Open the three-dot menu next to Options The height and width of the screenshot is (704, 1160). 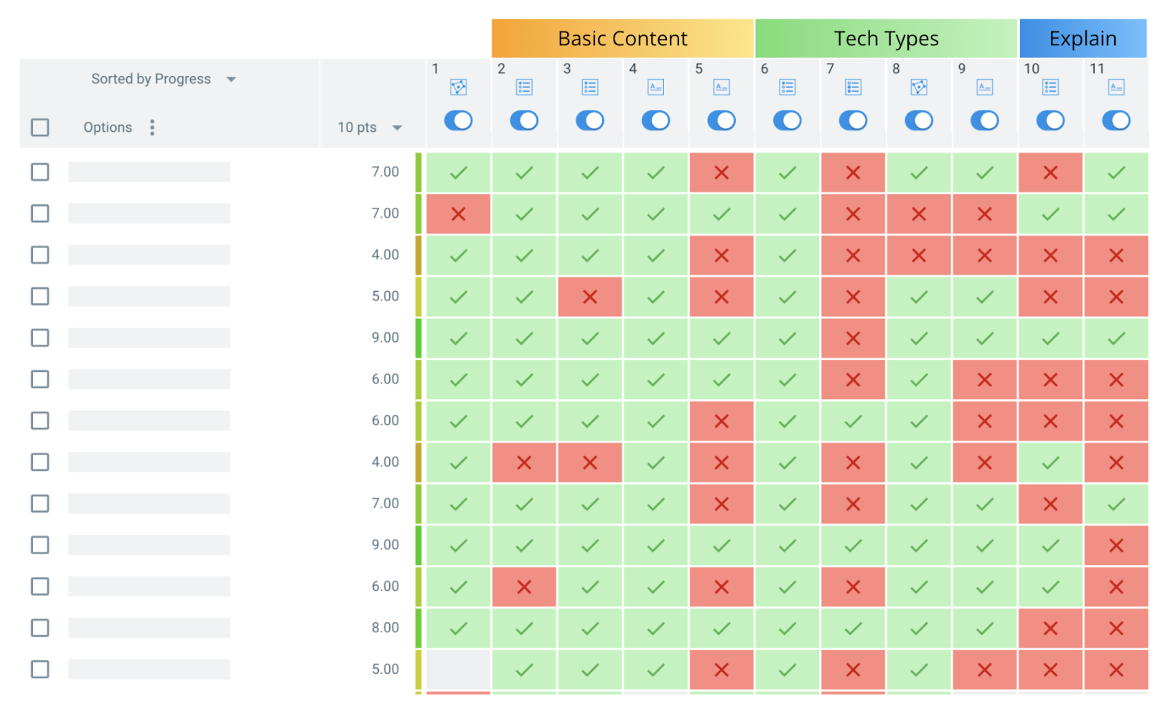click(152, 127)
